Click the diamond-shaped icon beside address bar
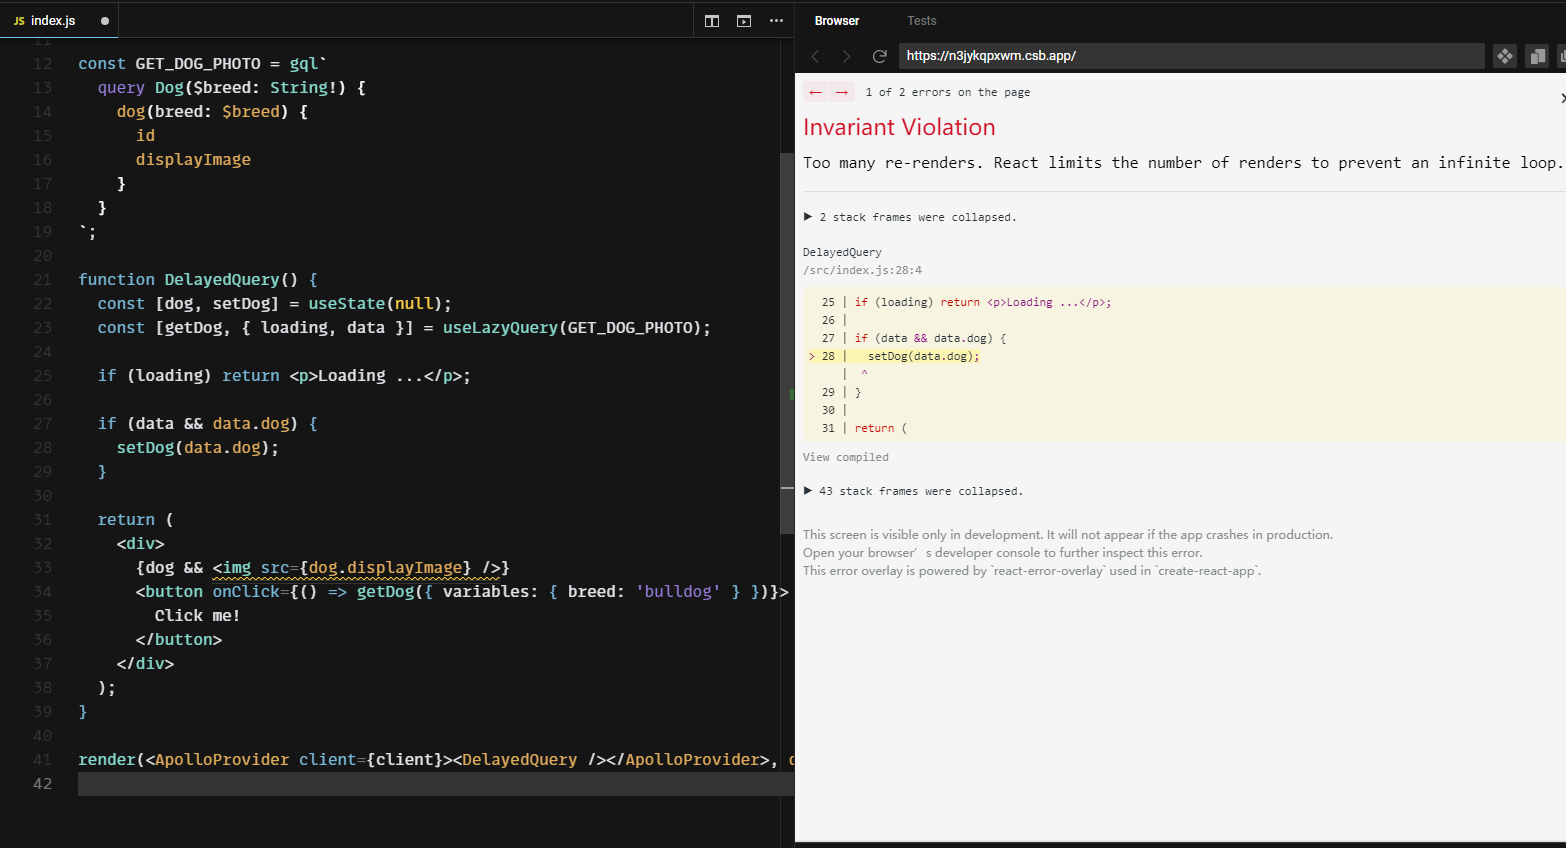This screenshot has height=848, width=1566. (x=1505, y=56)
